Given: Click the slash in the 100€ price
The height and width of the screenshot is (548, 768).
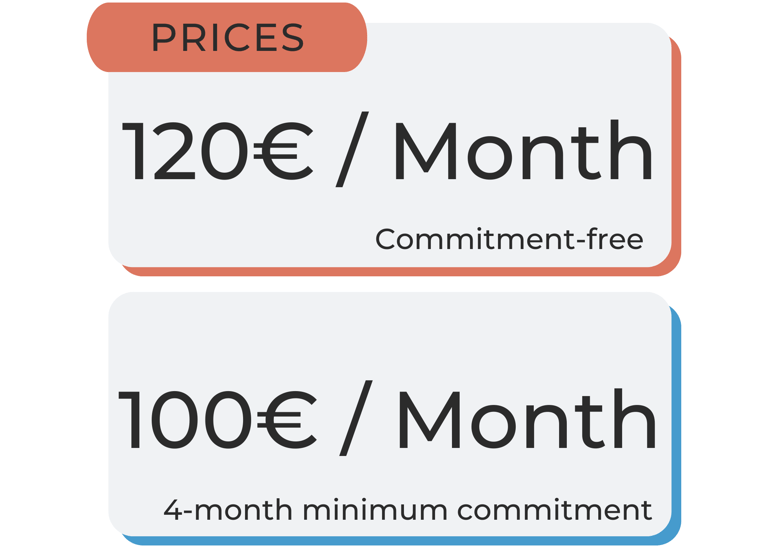Looking at the screenshot, I should point(356,420).
